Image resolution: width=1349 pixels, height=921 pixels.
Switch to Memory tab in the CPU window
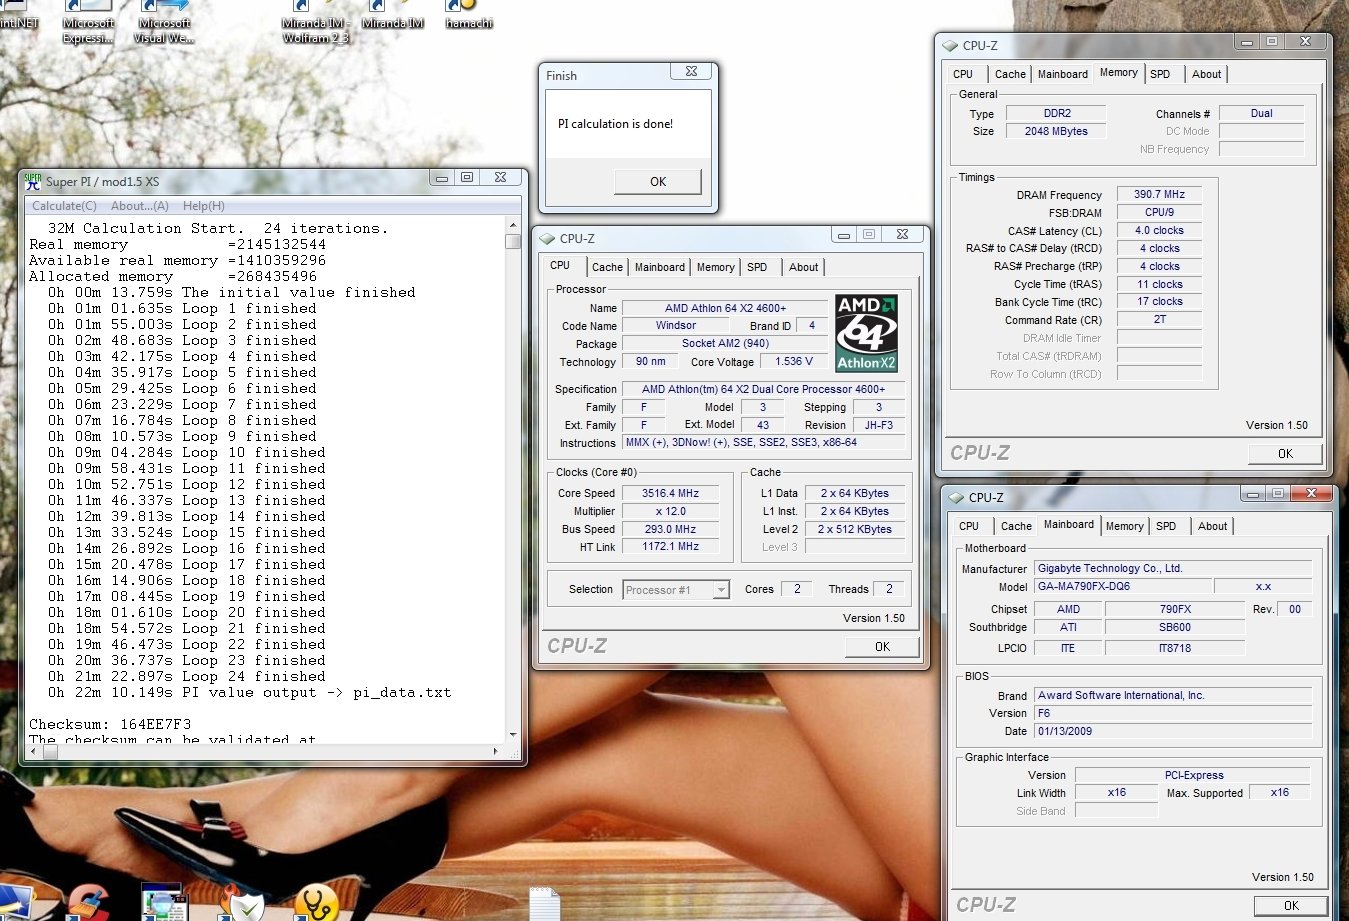(716, 267)
